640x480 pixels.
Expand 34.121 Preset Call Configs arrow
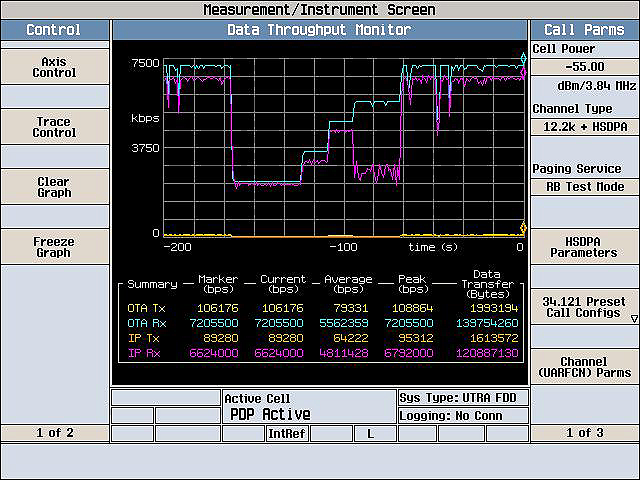click(634, 318)
